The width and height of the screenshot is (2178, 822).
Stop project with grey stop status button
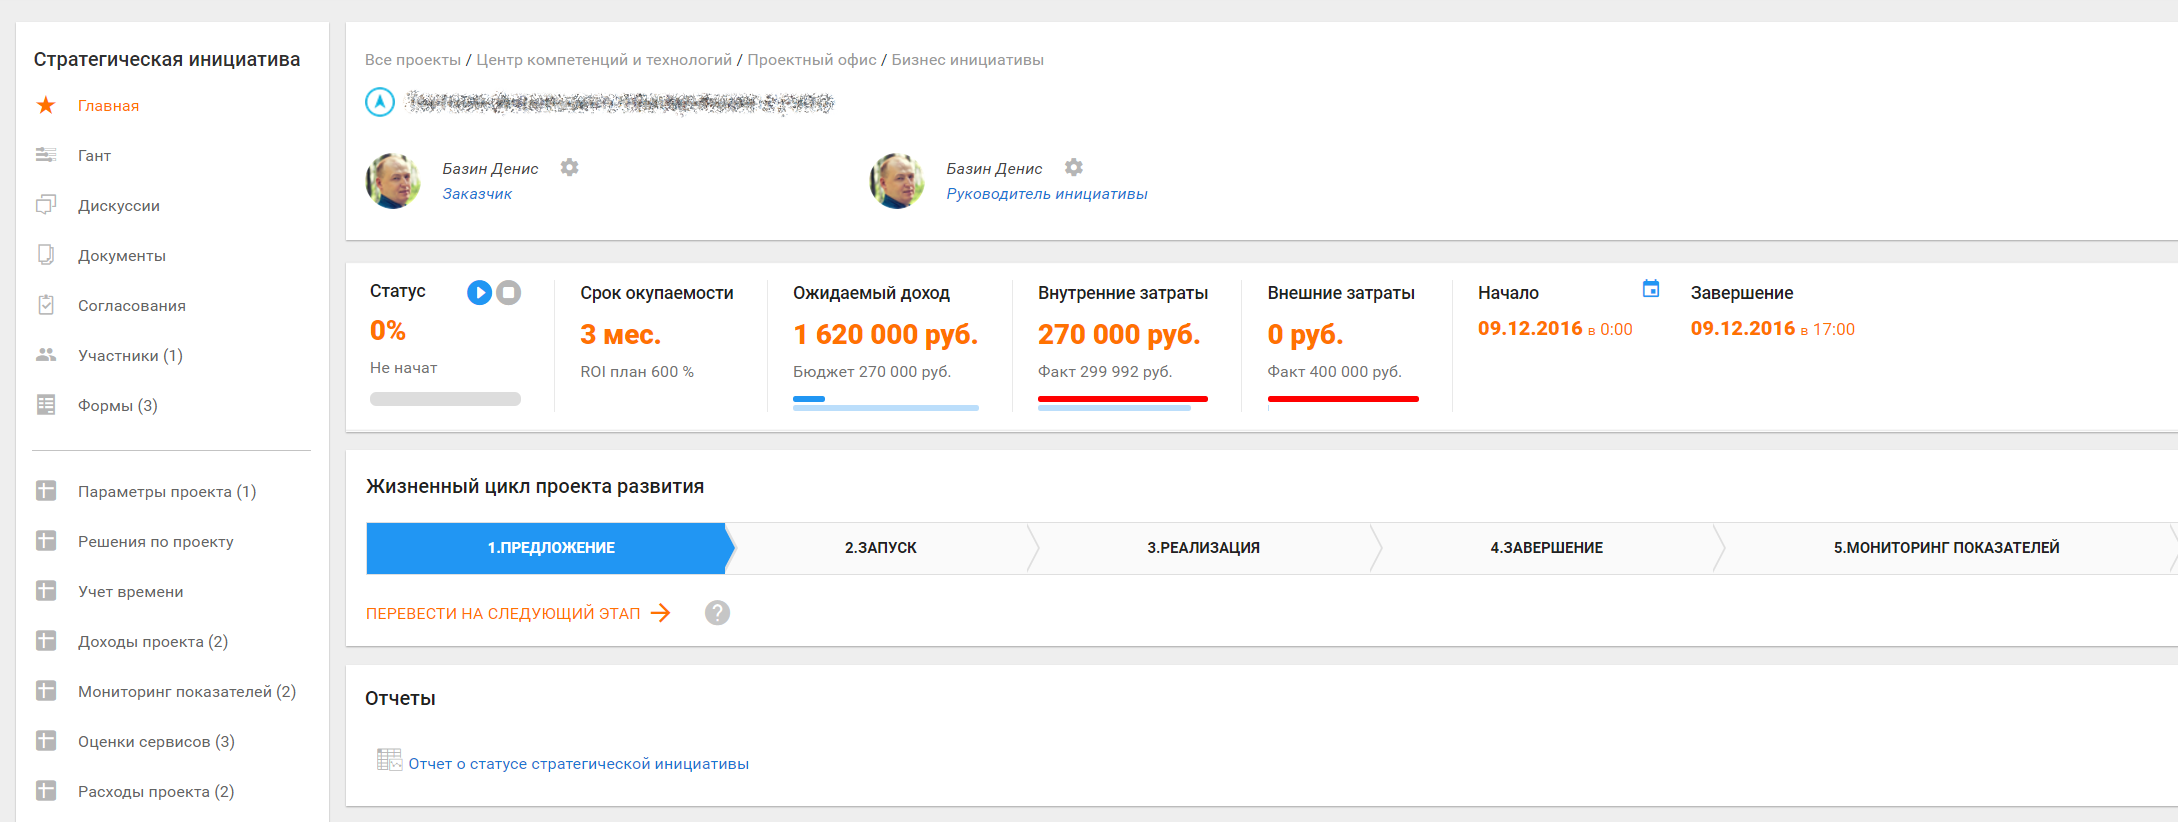click(509, 292)
